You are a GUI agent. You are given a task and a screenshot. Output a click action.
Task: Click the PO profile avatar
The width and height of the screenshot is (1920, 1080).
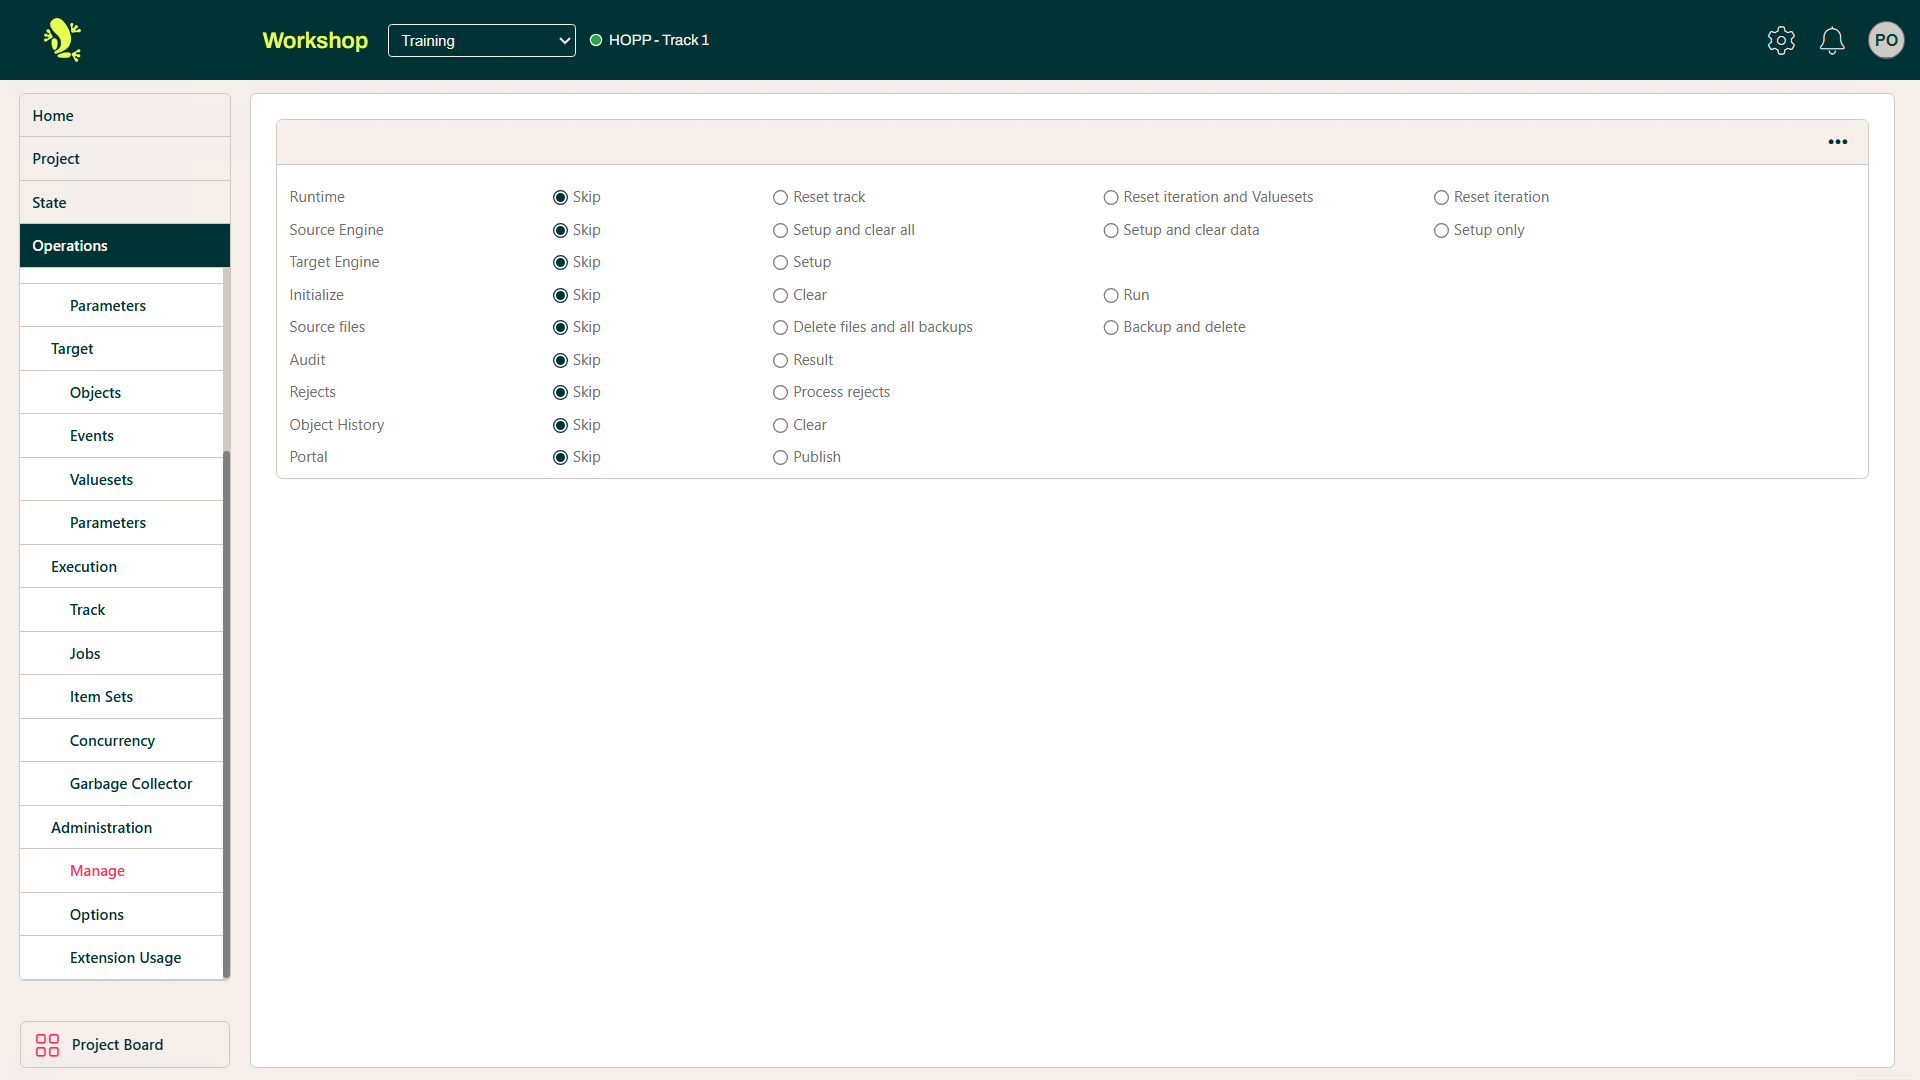1886,40
